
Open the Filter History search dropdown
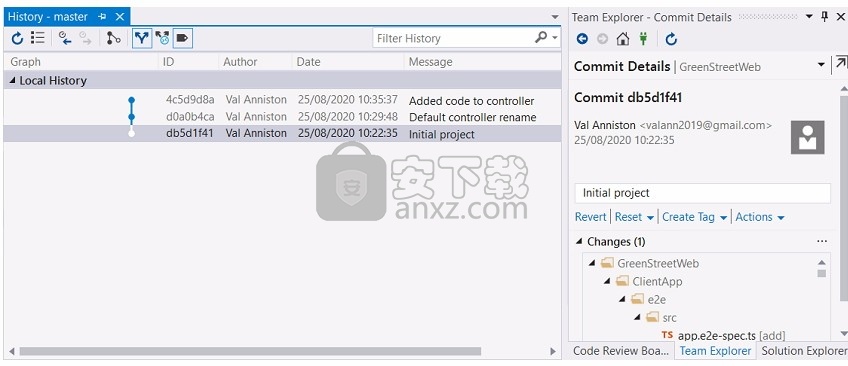[x=554, y=38]
